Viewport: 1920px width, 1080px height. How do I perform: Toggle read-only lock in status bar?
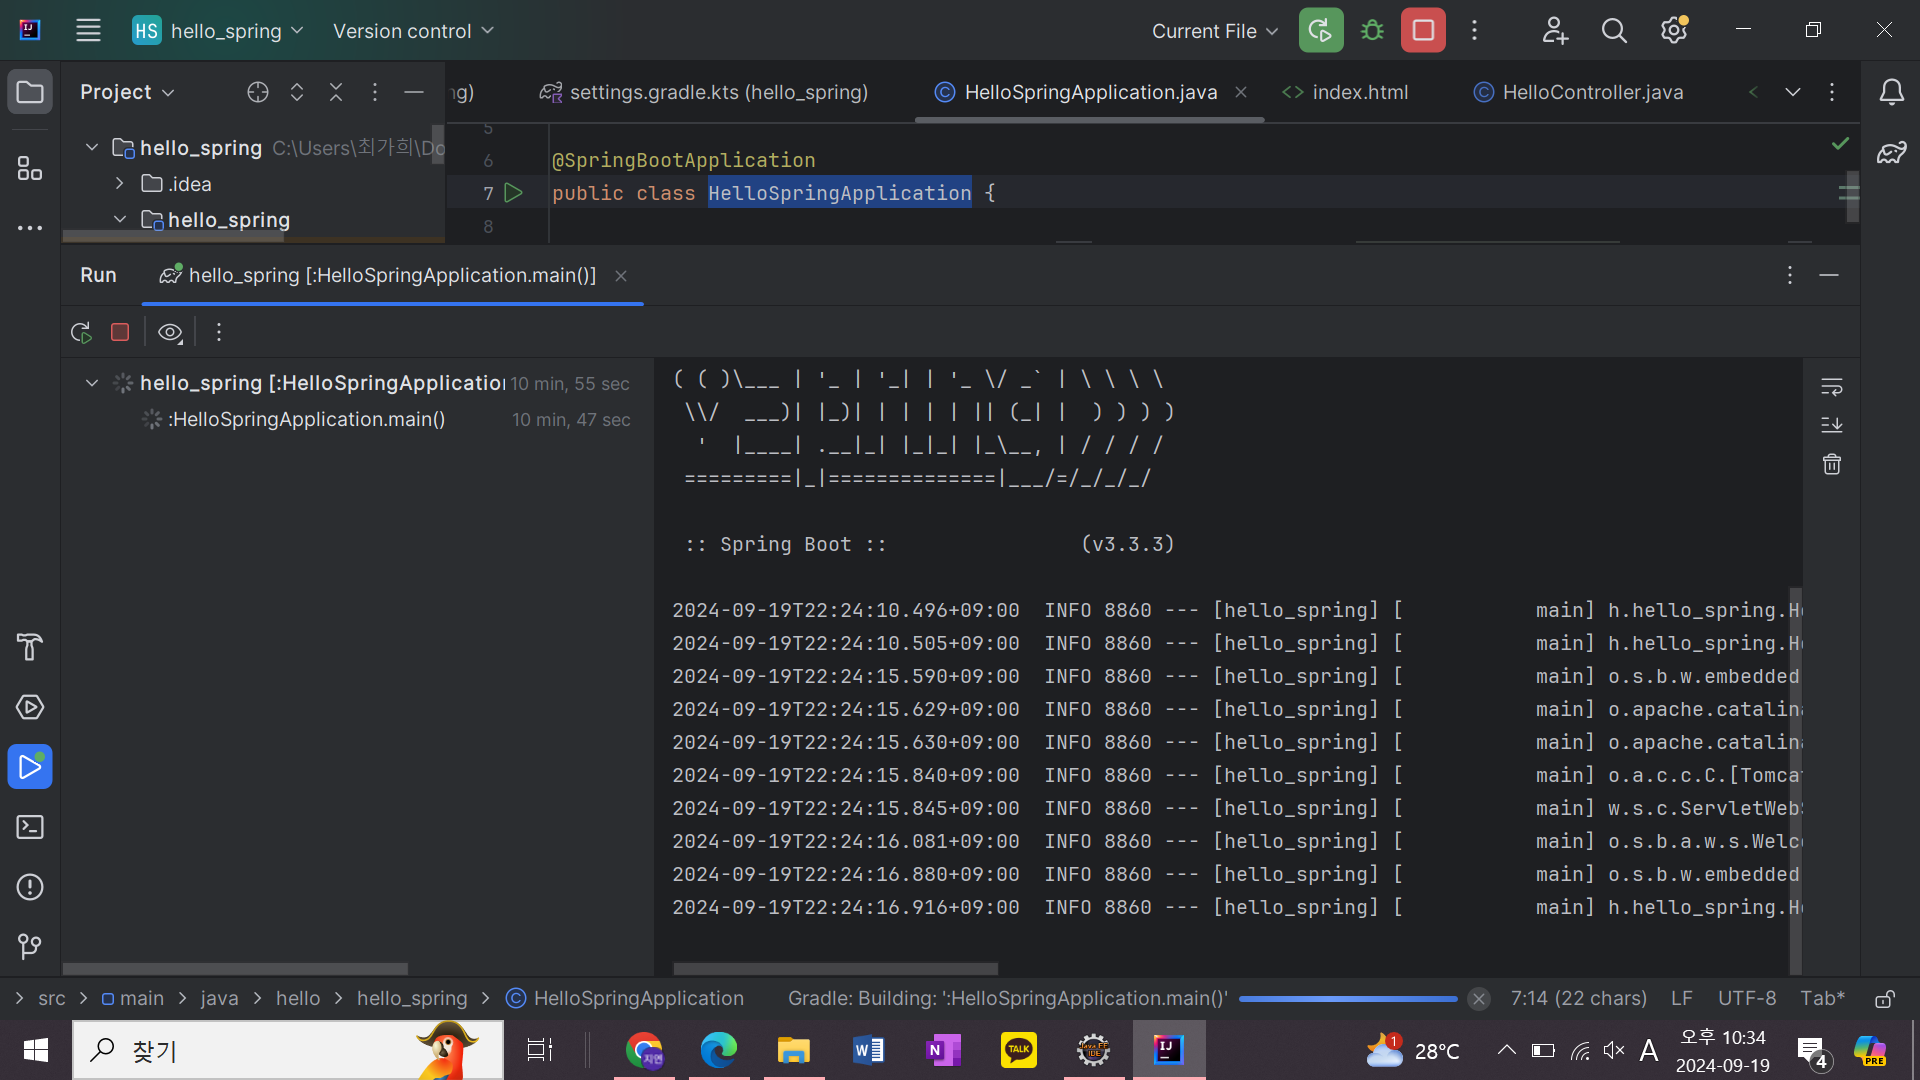click(x=1885, y=998)
